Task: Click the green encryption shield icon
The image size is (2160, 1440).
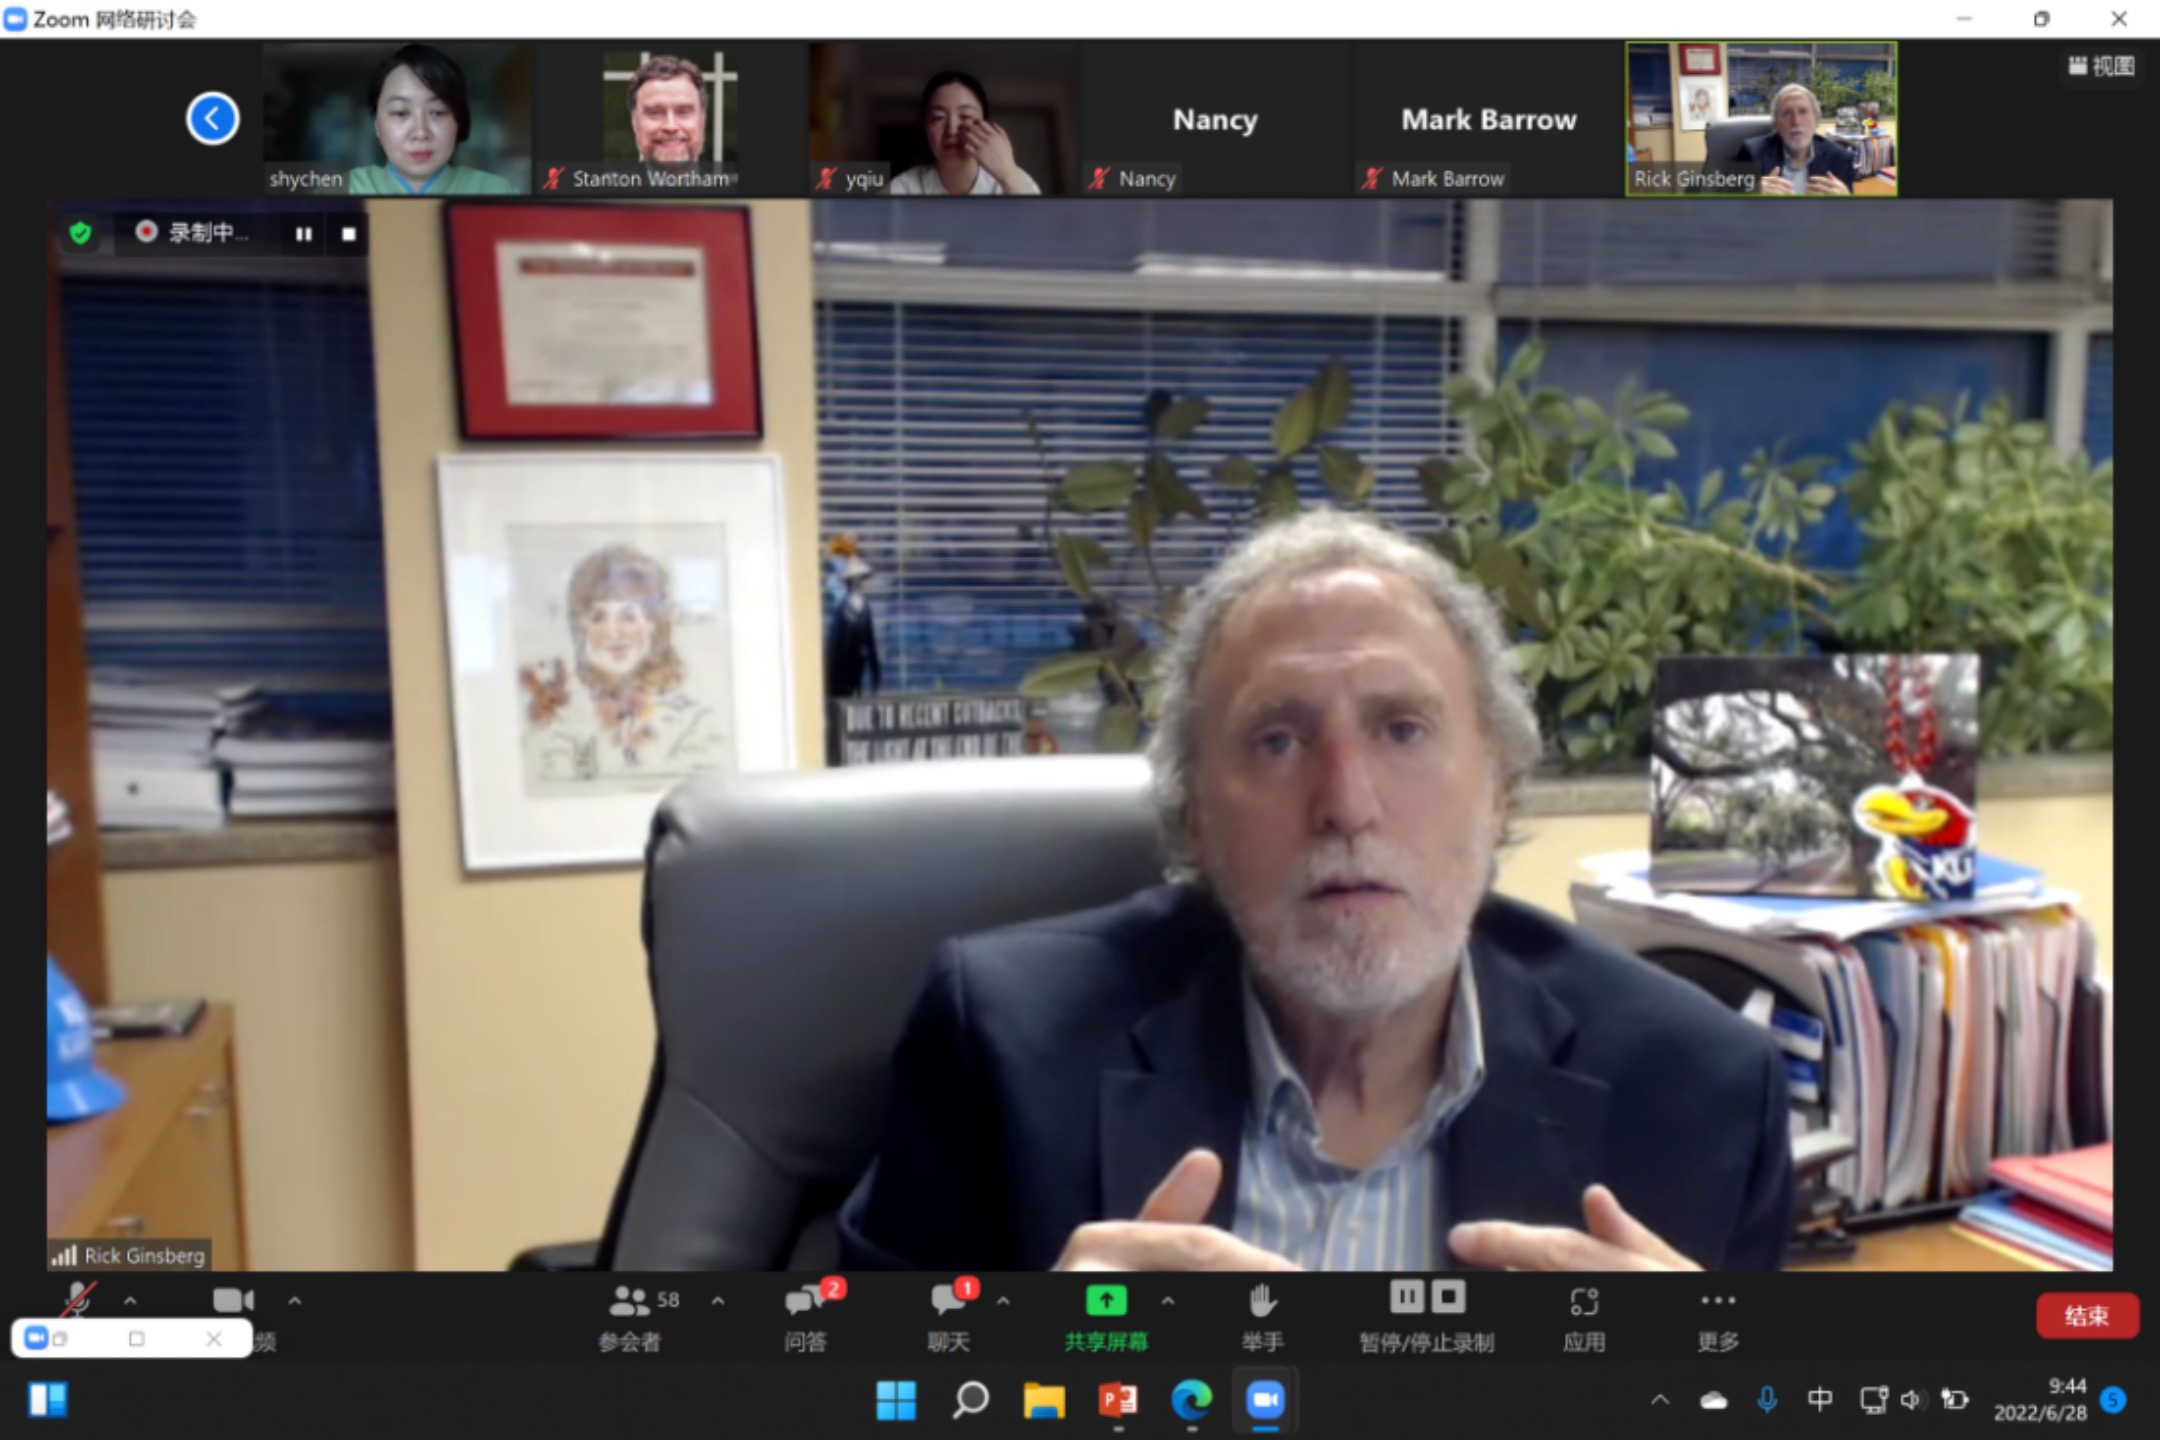Action: (80, 233)
